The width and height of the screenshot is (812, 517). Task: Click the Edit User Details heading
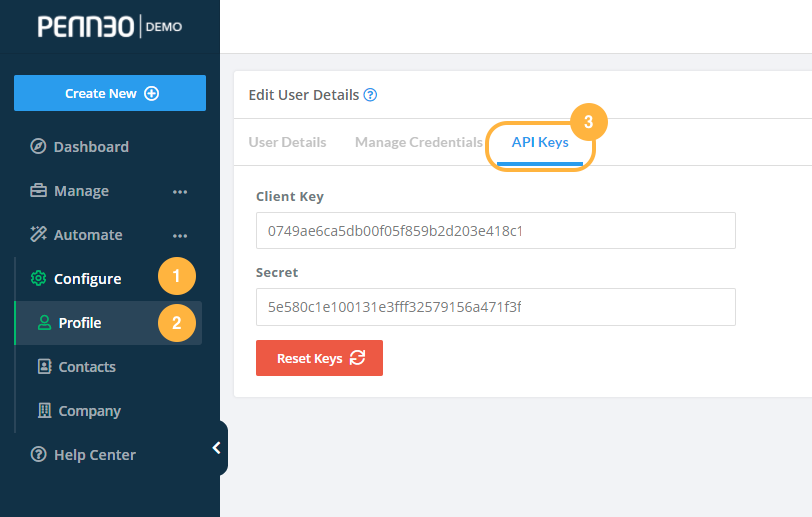click(304, 95)
